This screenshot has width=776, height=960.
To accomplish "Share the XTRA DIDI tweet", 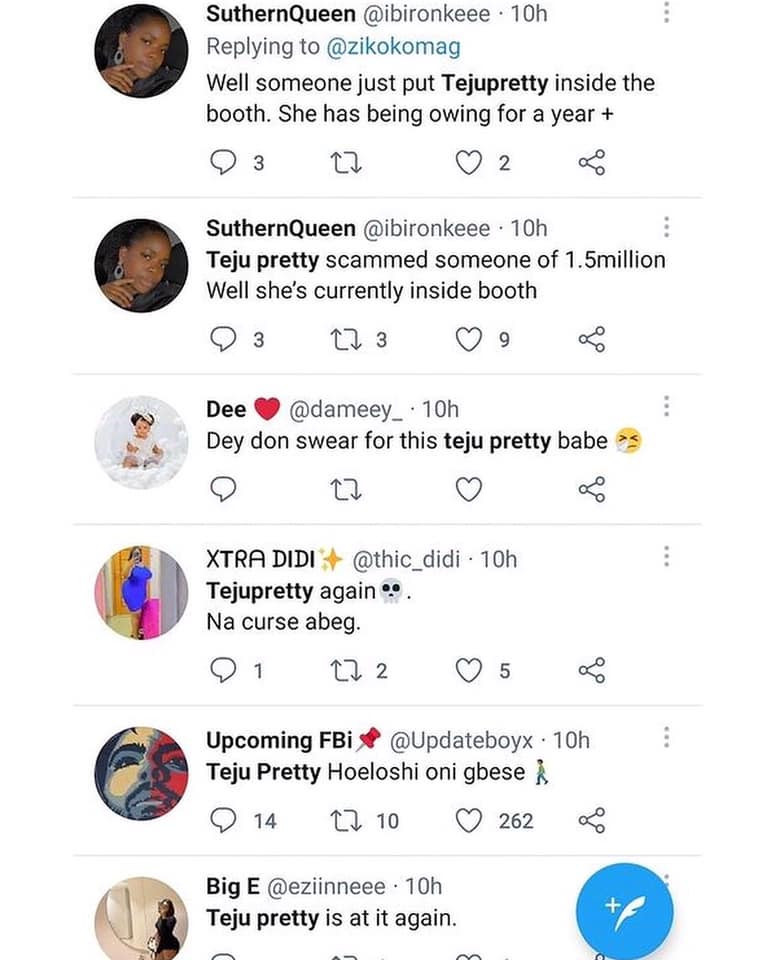I will [x=592, y=670].
